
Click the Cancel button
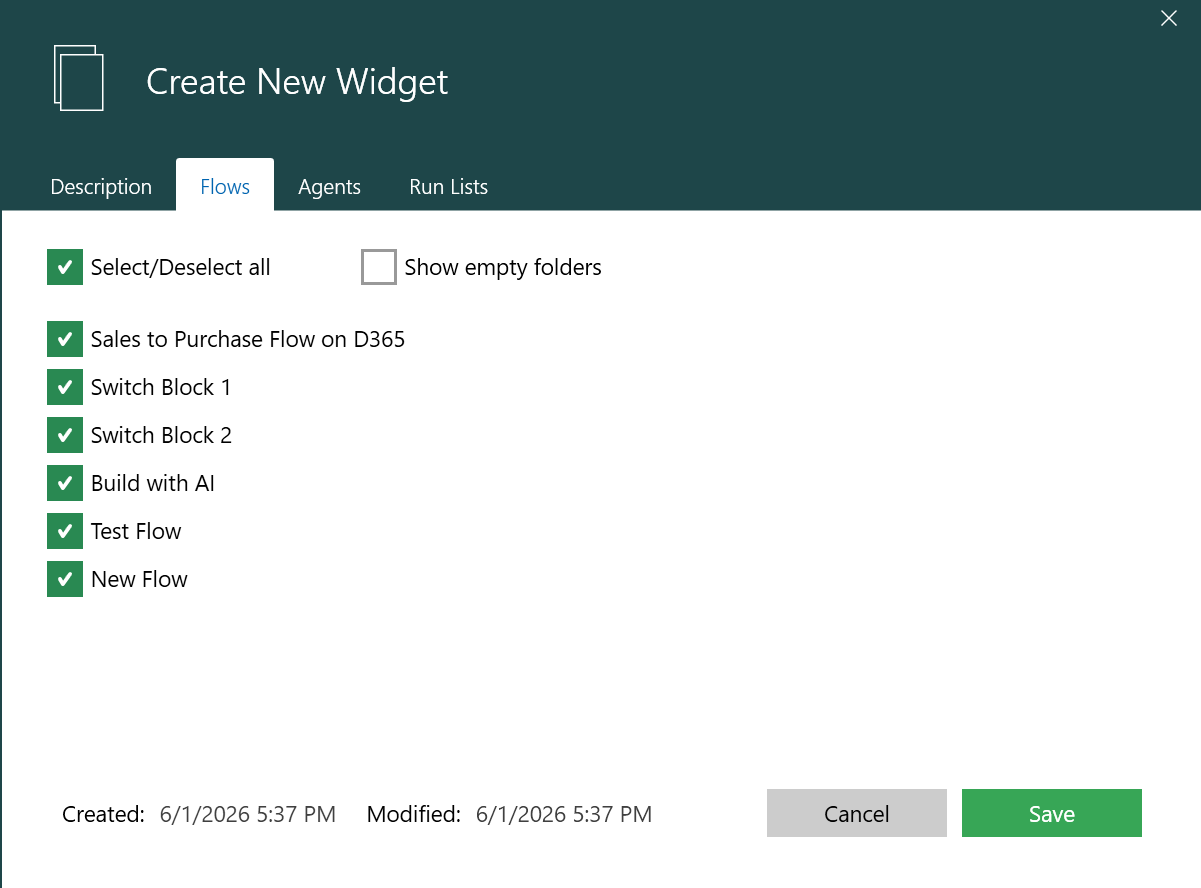click(857, 813)
